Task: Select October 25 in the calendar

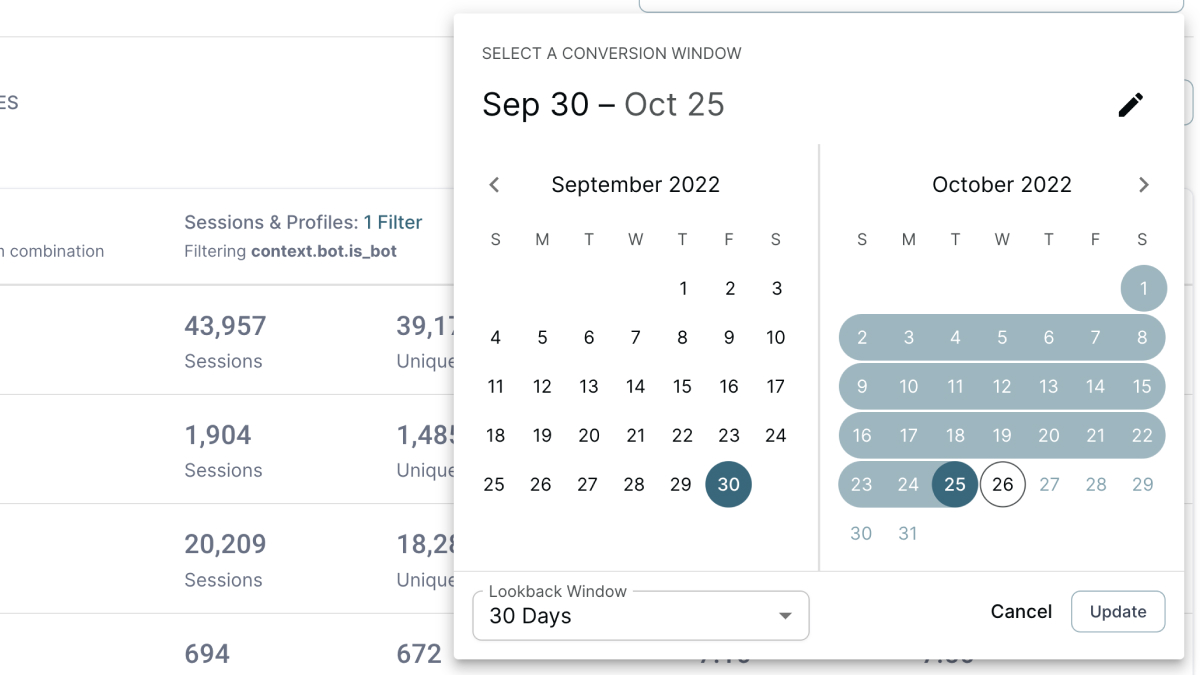Action: [954, 484]
